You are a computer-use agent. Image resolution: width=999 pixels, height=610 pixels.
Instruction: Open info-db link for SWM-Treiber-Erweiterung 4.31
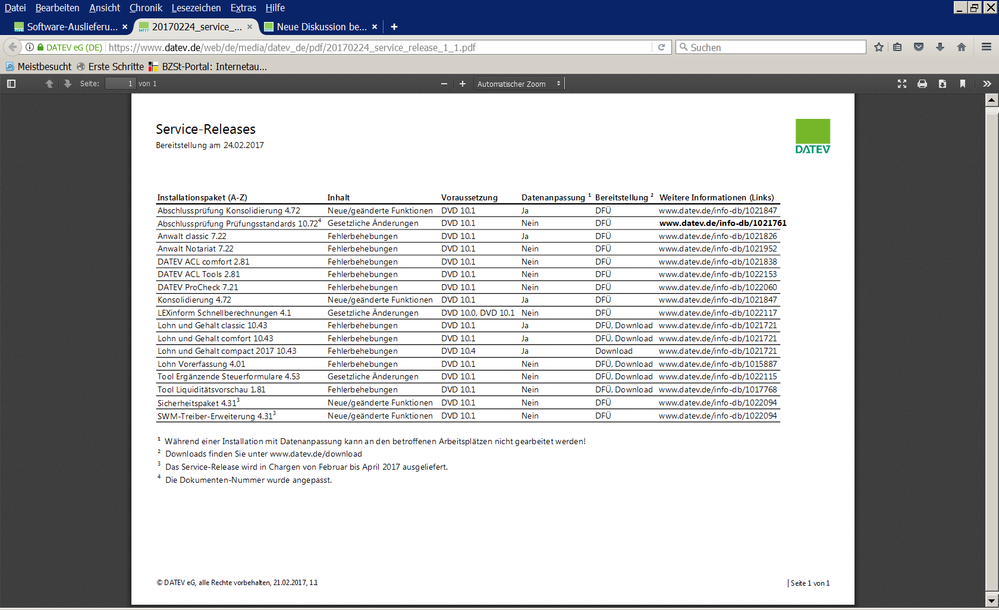click(718, 416)
